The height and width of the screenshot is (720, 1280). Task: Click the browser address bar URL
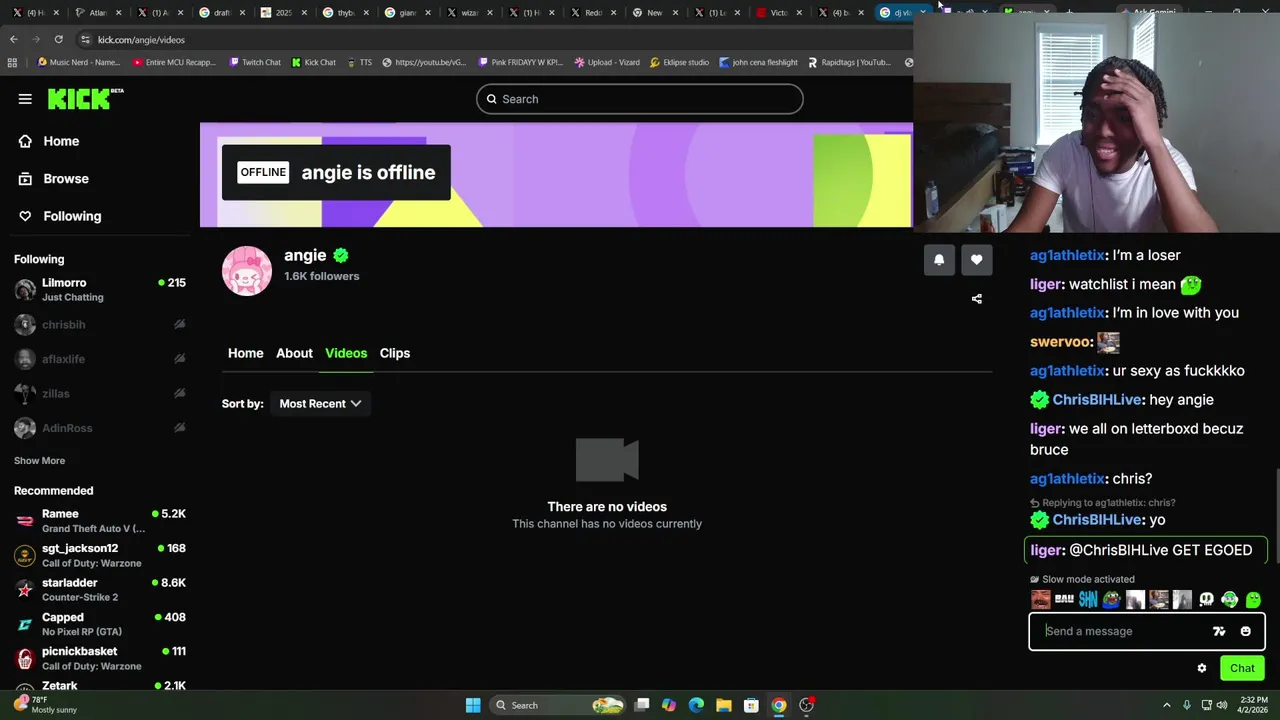pos(141,40)
